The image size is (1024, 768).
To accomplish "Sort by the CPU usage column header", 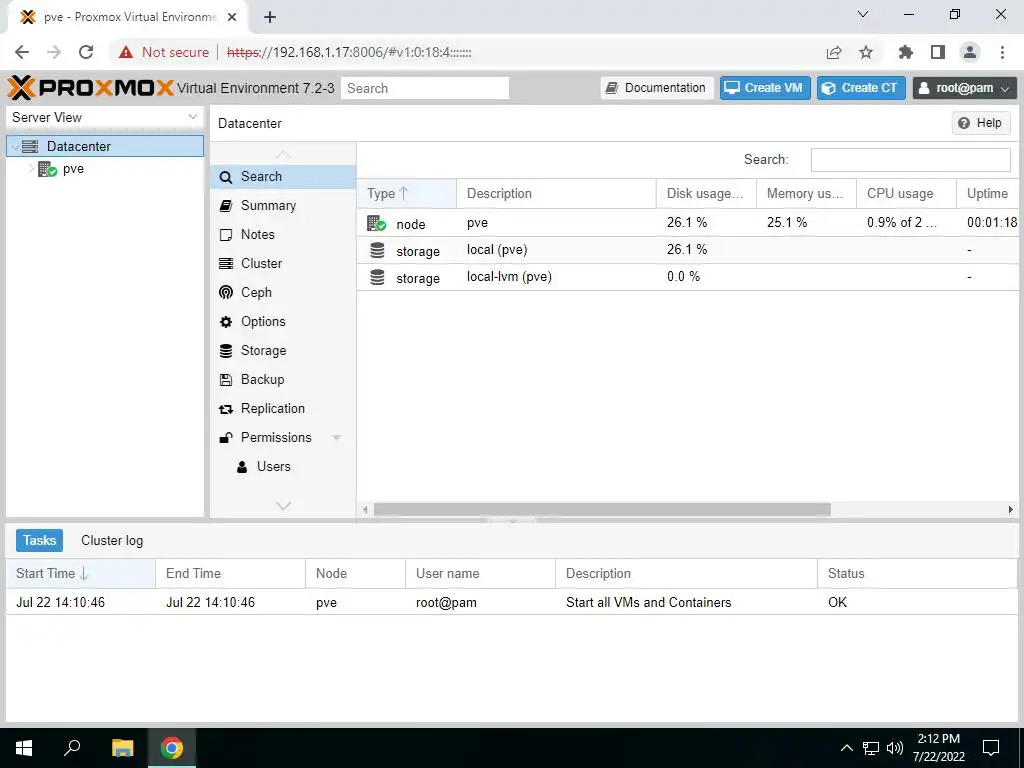I will pyautogui.click(x=906, y=194).
